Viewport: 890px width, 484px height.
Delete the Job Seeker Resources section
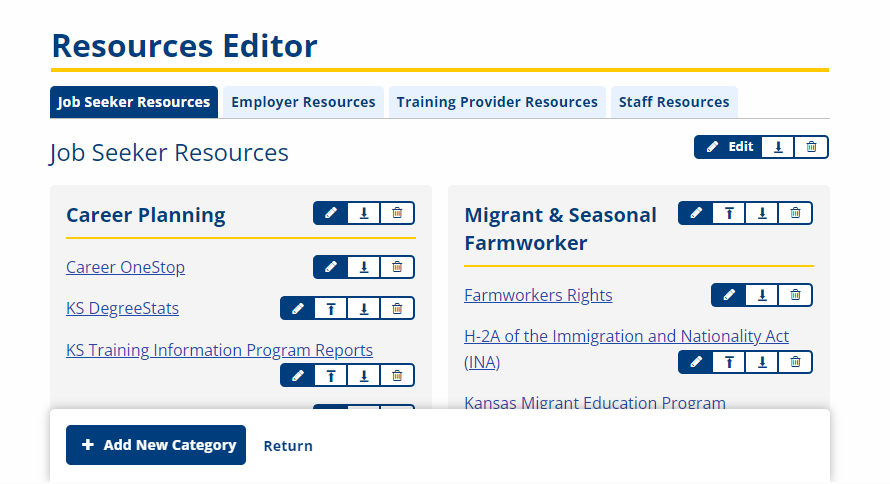tap(811, 147)
